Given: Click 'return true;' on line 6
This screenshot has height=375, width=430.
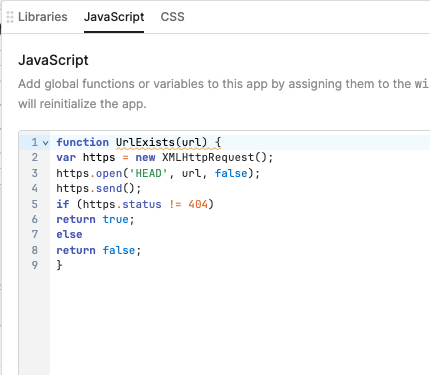Looking at the screenshot, I should click(95, 219).
